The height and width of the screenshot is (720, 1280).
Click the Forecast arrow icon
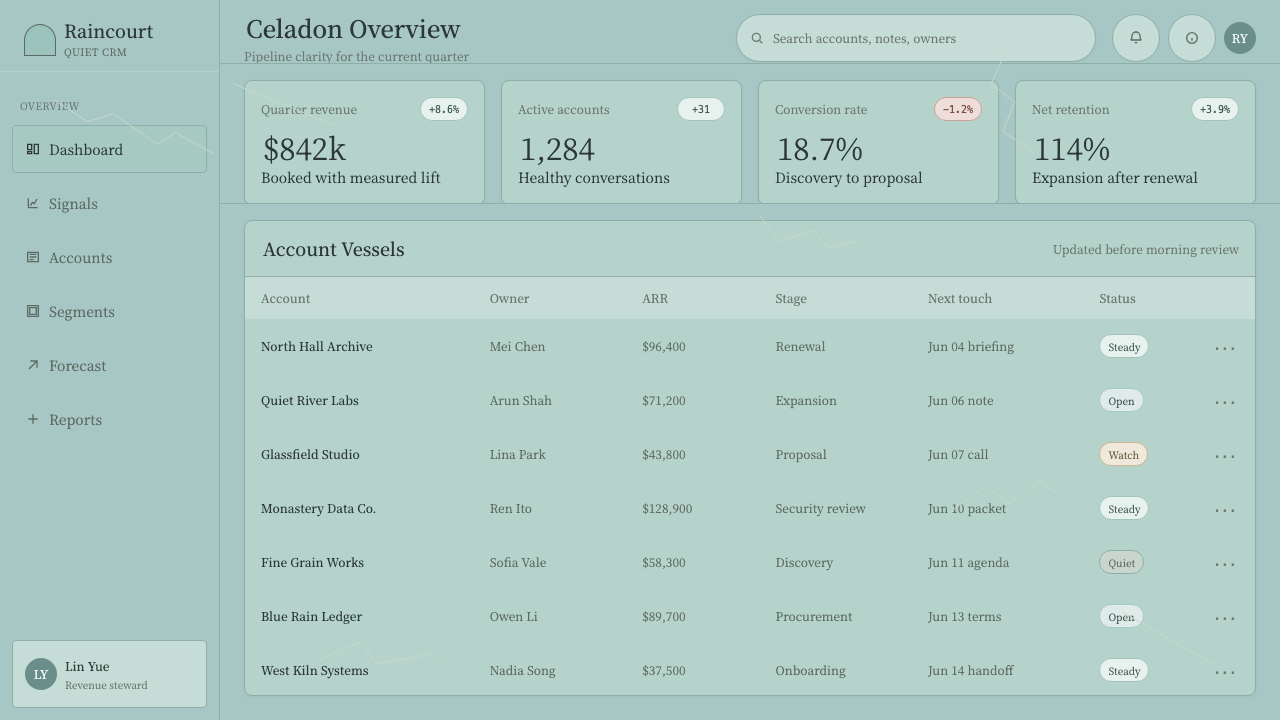coord(33,365)
